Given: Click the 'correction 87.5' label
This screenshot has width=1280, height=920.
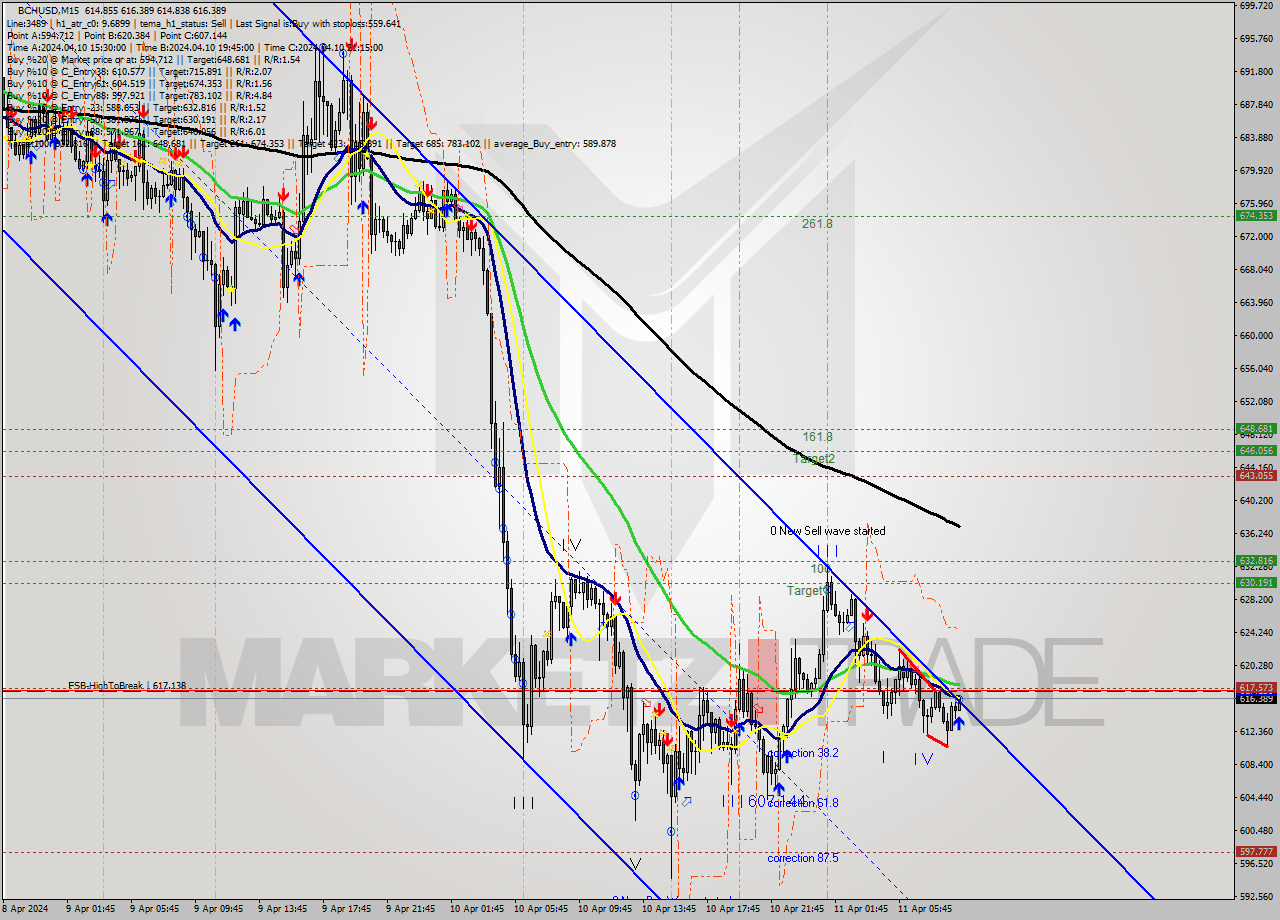Looking at the screenshot, I should pyautogui.click(x=803, y=858).
